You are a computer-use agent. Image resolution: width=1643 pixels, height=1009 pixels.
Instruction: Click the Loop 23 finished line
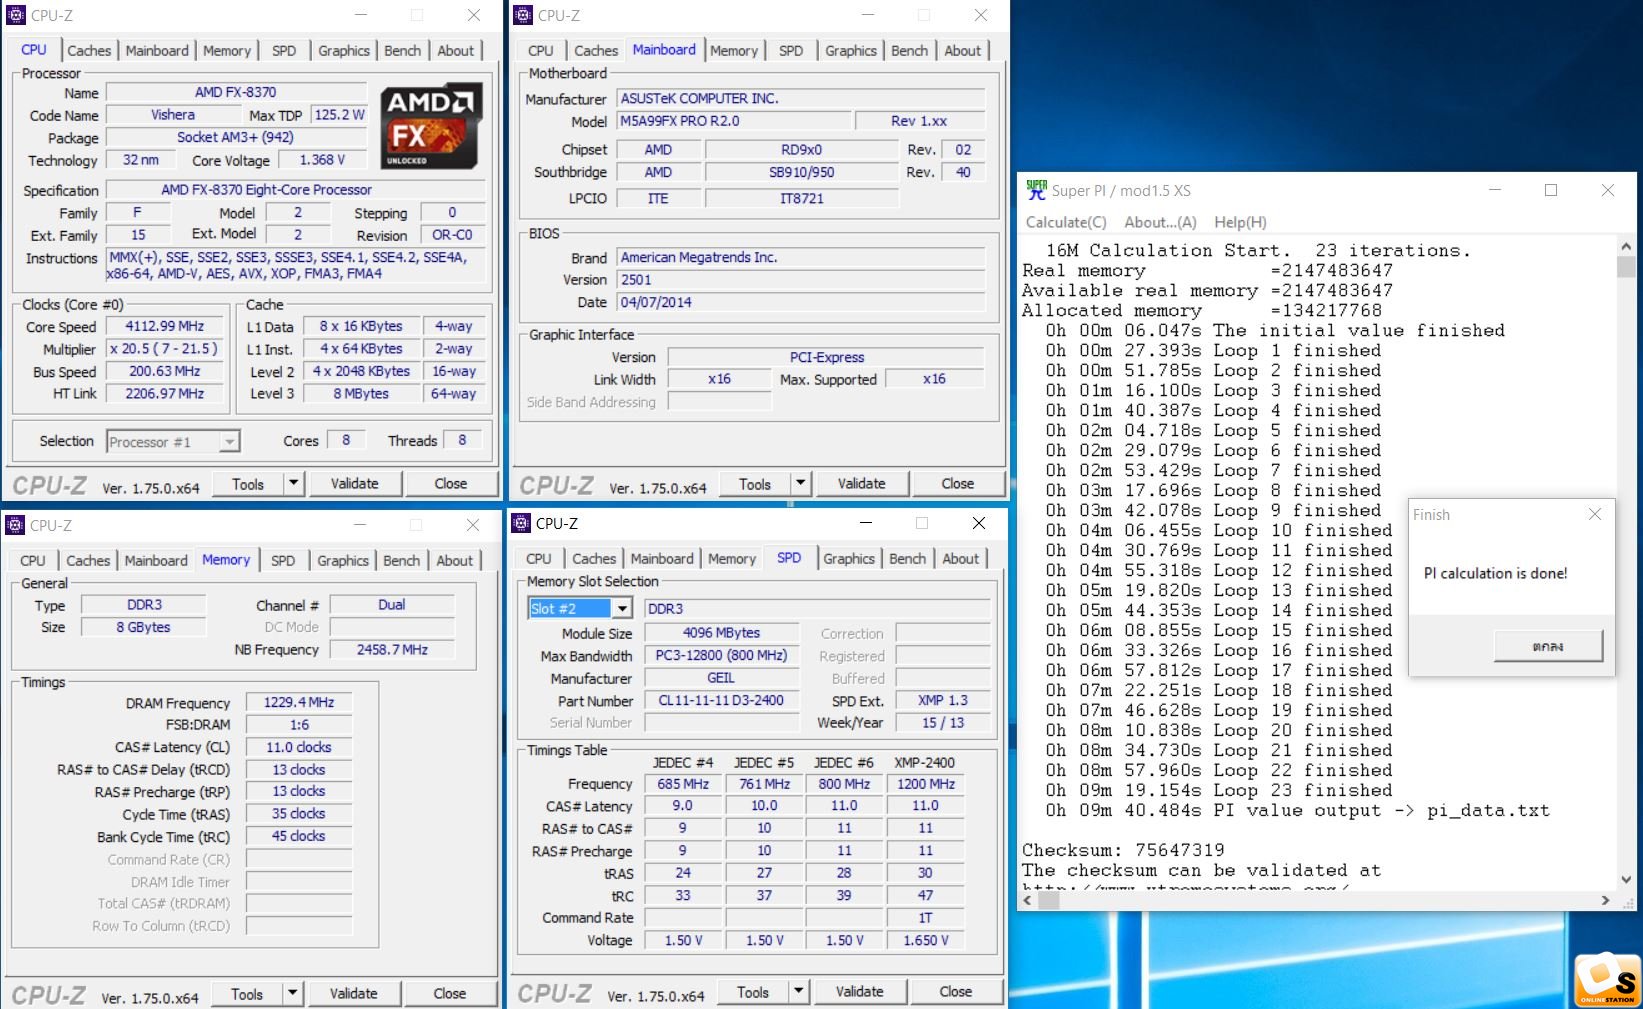coord(1219,790)
